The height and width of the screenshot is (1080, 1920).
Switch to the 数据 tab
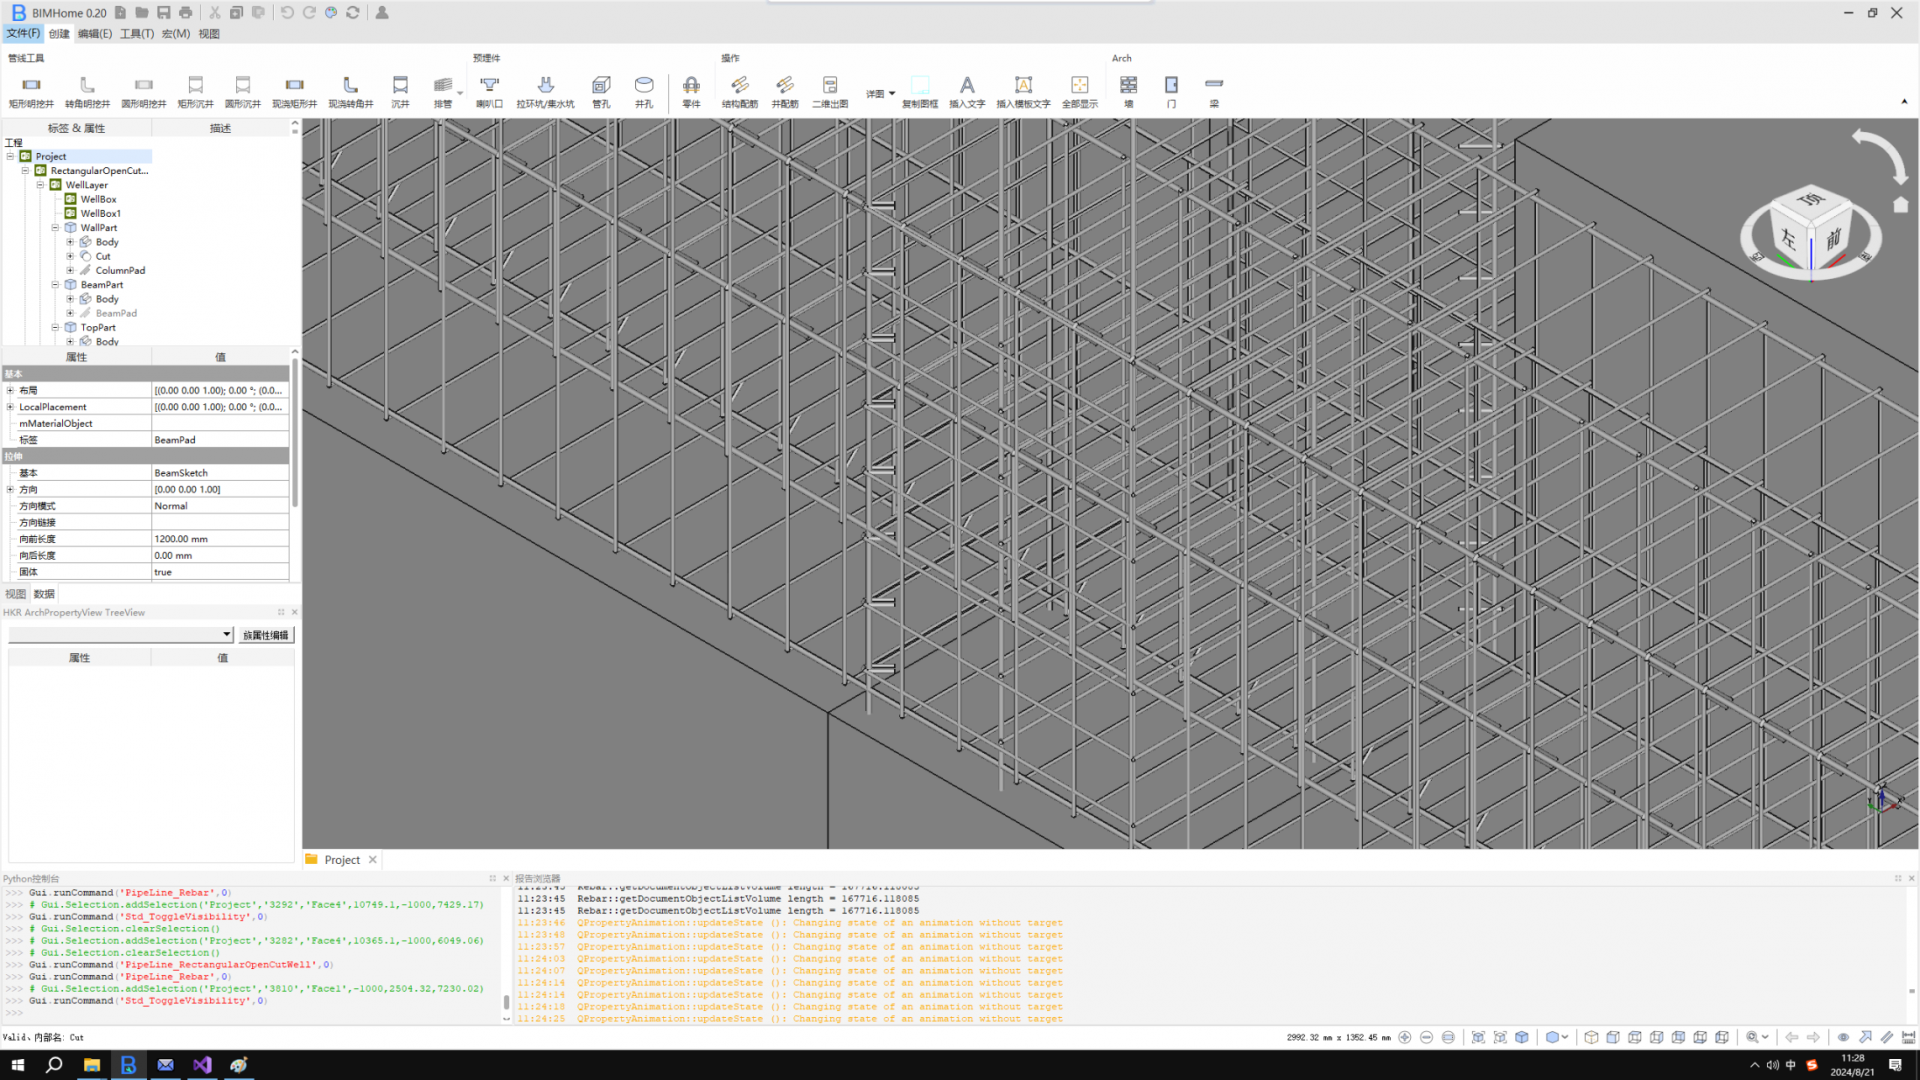[44, 594]
